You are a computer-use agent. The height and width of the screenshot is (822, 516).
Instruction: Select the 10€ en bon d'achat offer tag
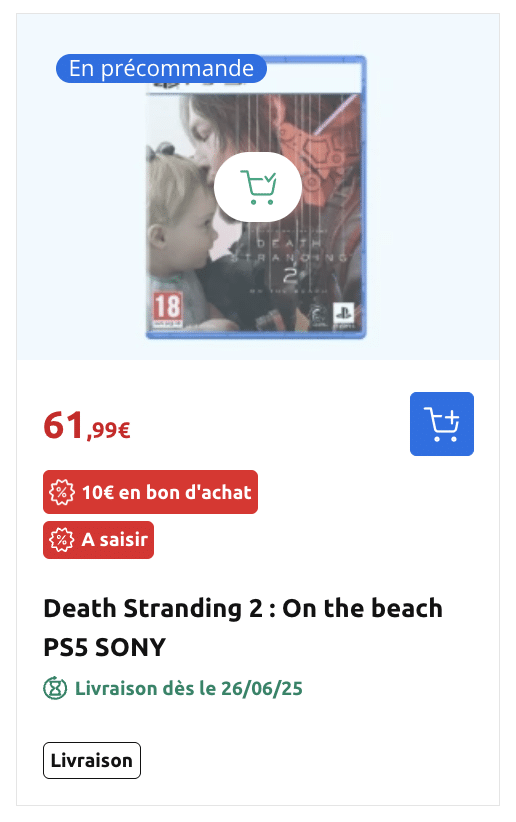(150, 492)
